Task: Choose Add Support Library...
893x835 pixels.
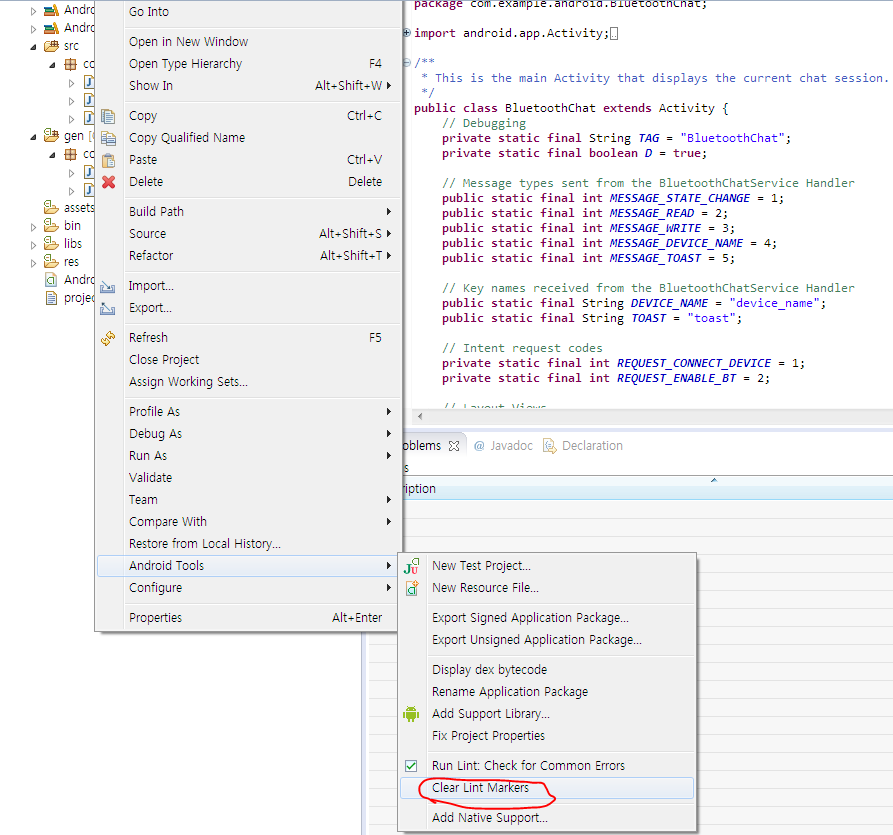Action: [x=547, y=714]
